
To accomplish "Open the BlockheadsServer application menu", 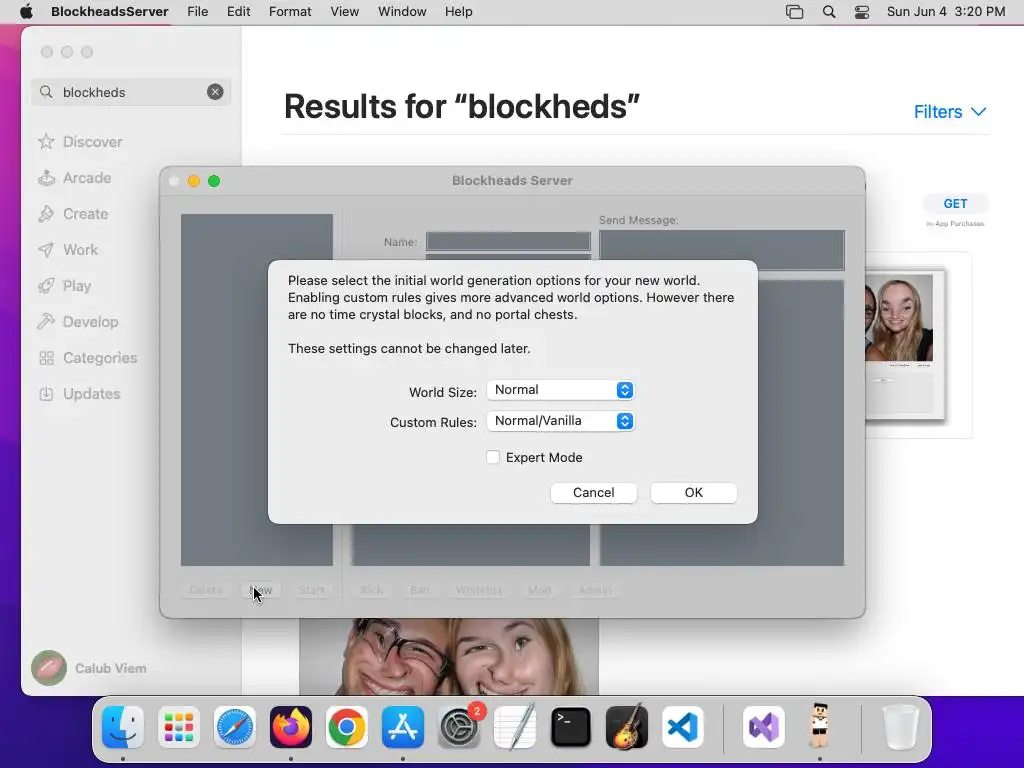I will pos(110,12).
